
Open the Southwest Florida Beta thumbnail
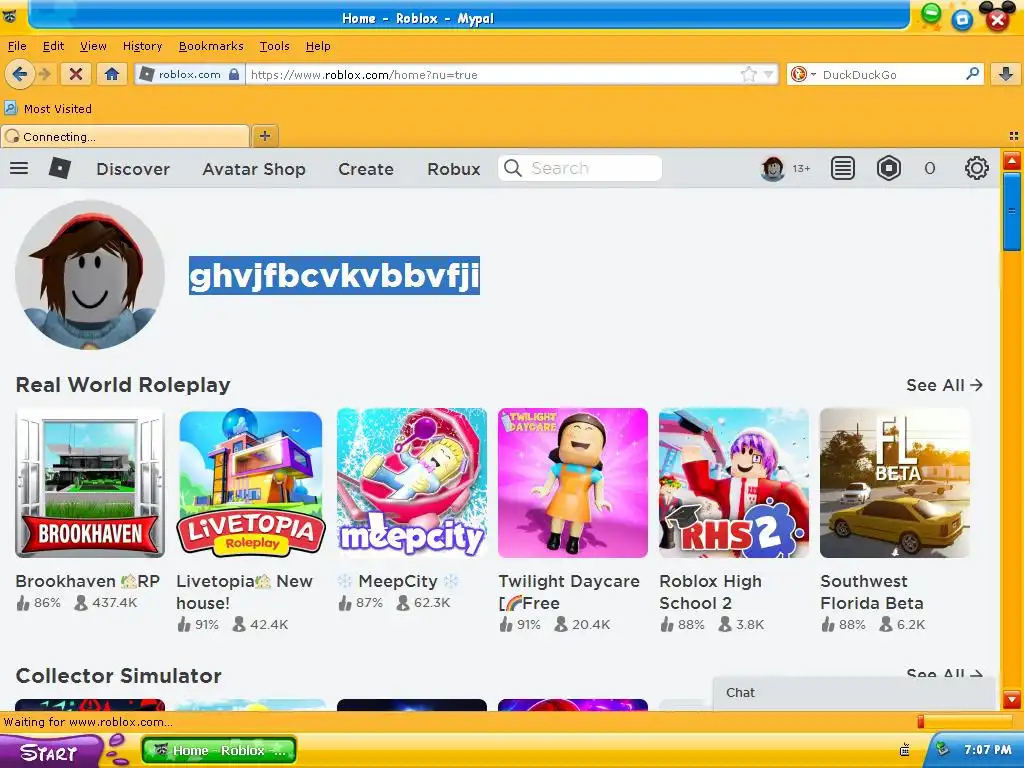895,483
